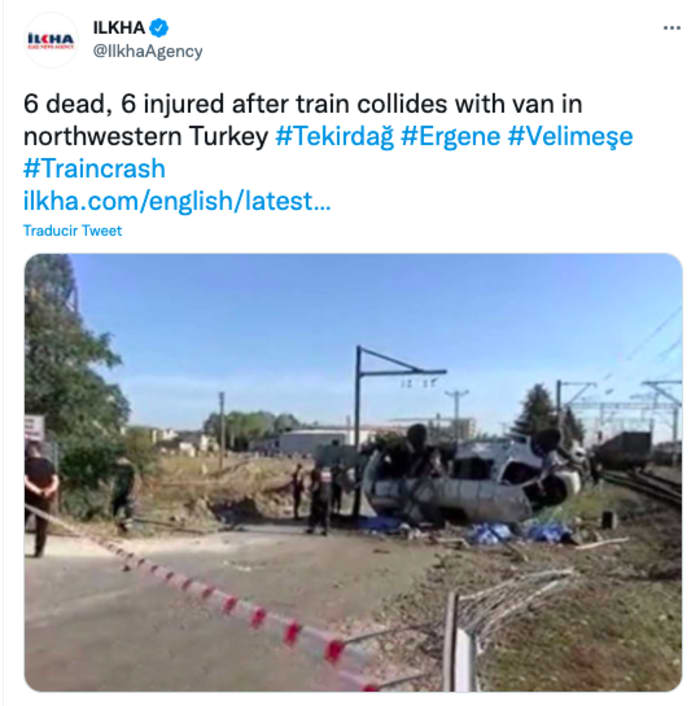Open the #Velimeşe hashtag

570,136
